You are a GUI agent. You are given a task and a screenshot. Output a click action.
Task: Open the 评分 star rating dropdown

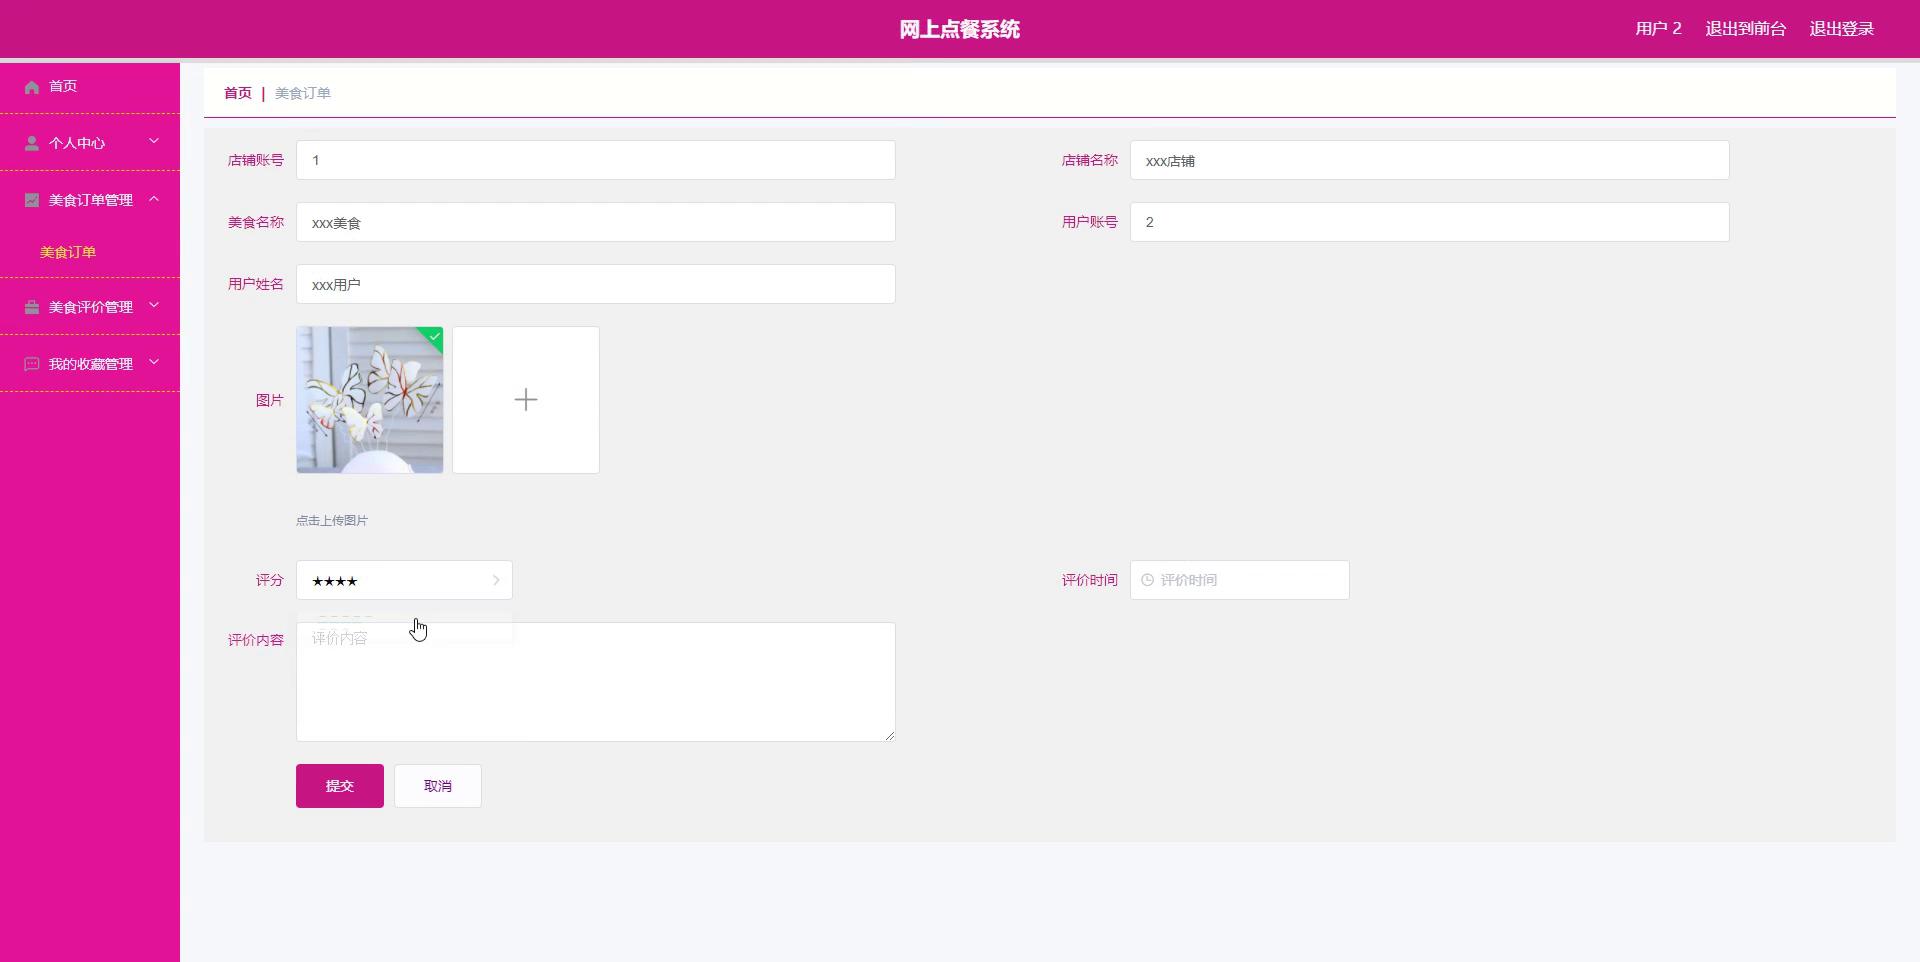404,580
